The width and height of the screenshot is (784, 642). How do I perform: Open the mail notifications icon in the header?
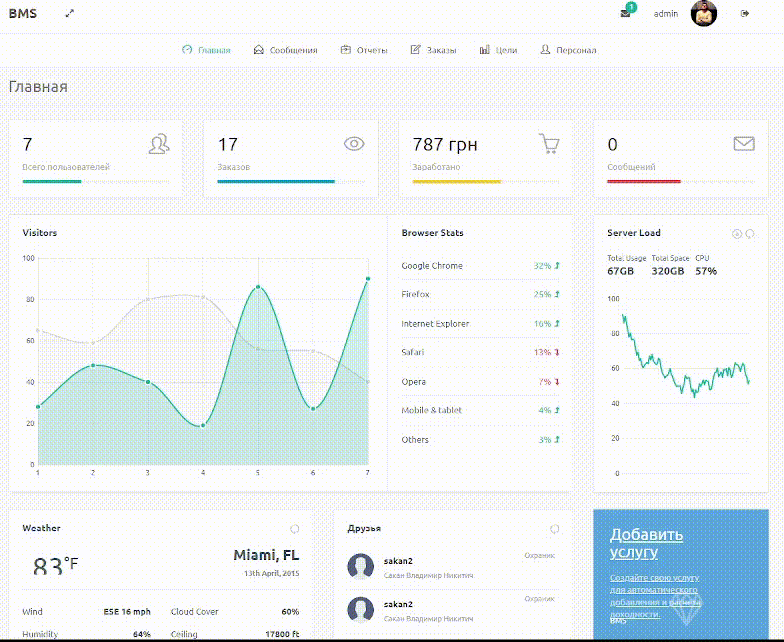coord(625,14)
